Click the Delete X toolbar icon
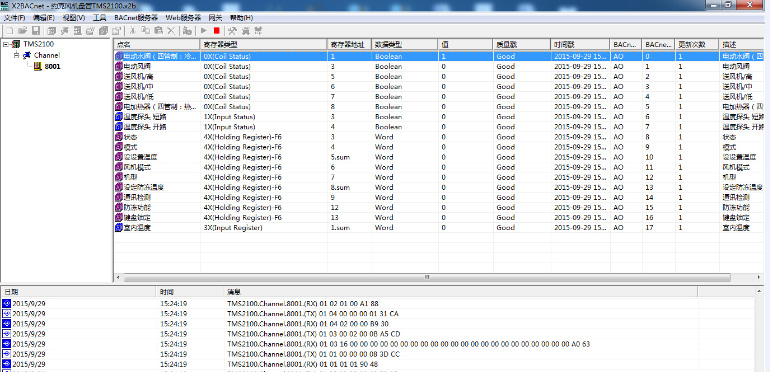 171,31
